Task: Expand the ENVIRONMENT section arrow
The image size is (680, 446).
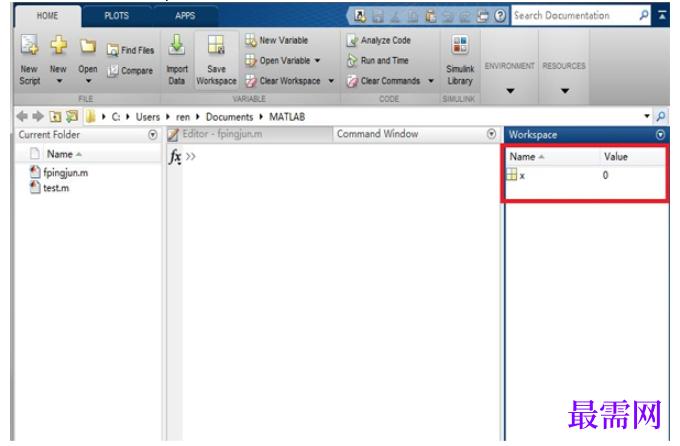Action: coord(510,91)
